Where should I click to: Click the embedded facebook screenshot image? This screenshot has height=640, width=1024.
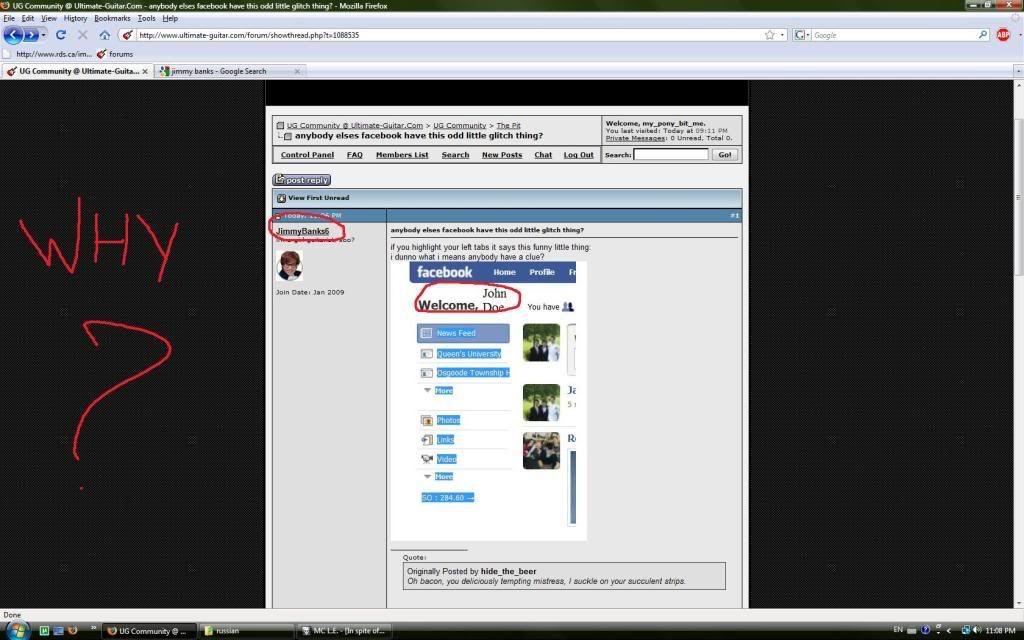(x=489, y=401)
